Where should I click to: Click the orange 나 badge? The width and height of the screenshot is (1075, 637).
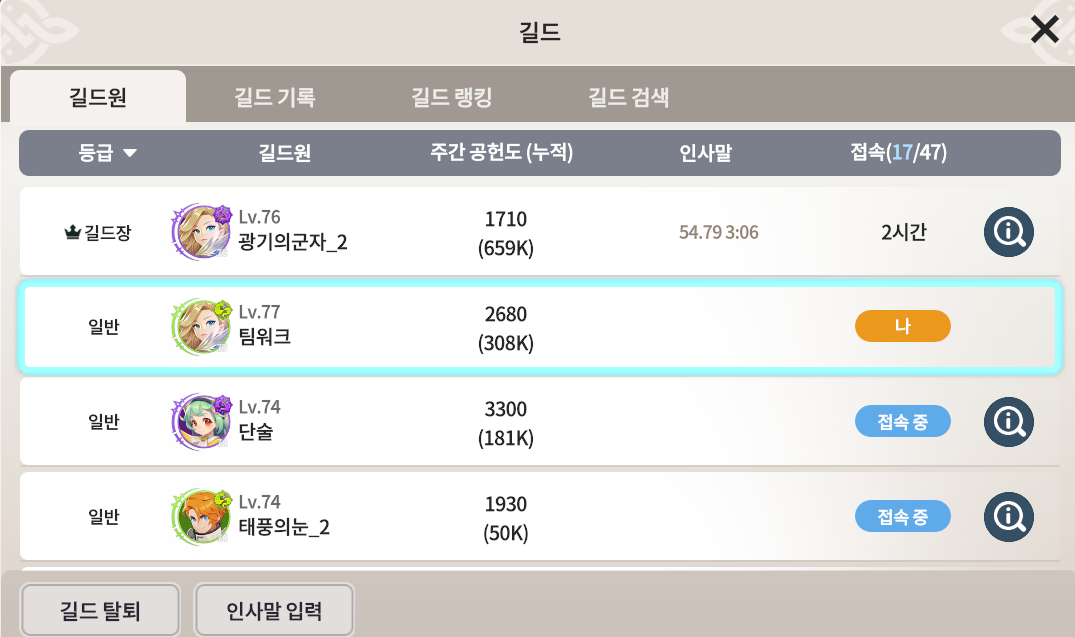coord(902,327)
